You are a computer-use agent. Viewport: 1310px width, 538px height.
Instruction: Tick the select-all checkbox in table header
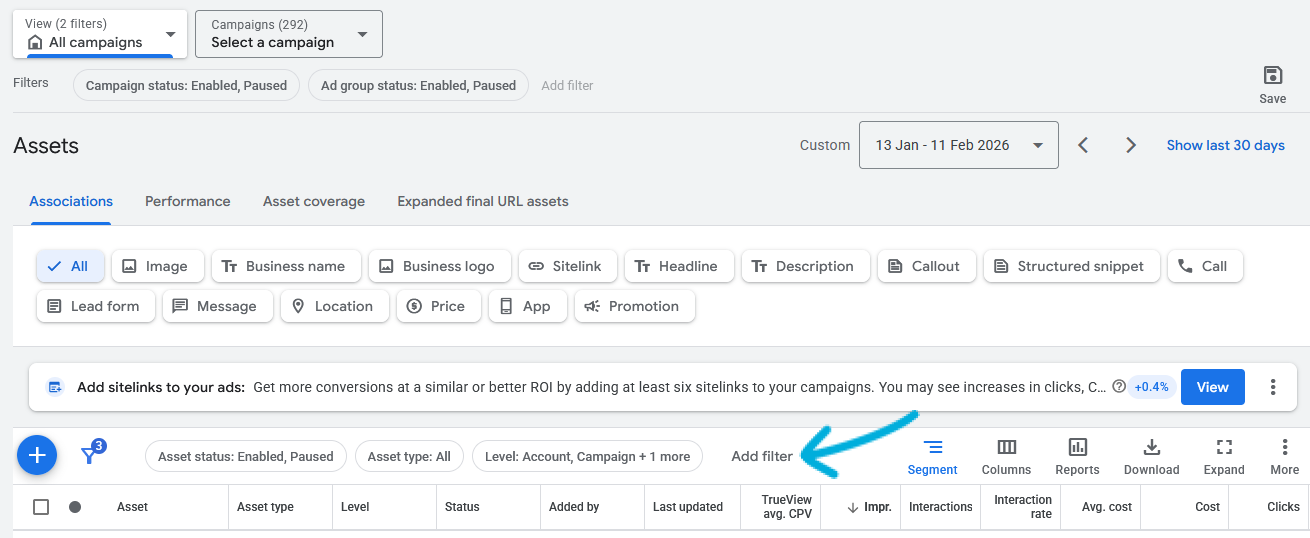(41, 507)
